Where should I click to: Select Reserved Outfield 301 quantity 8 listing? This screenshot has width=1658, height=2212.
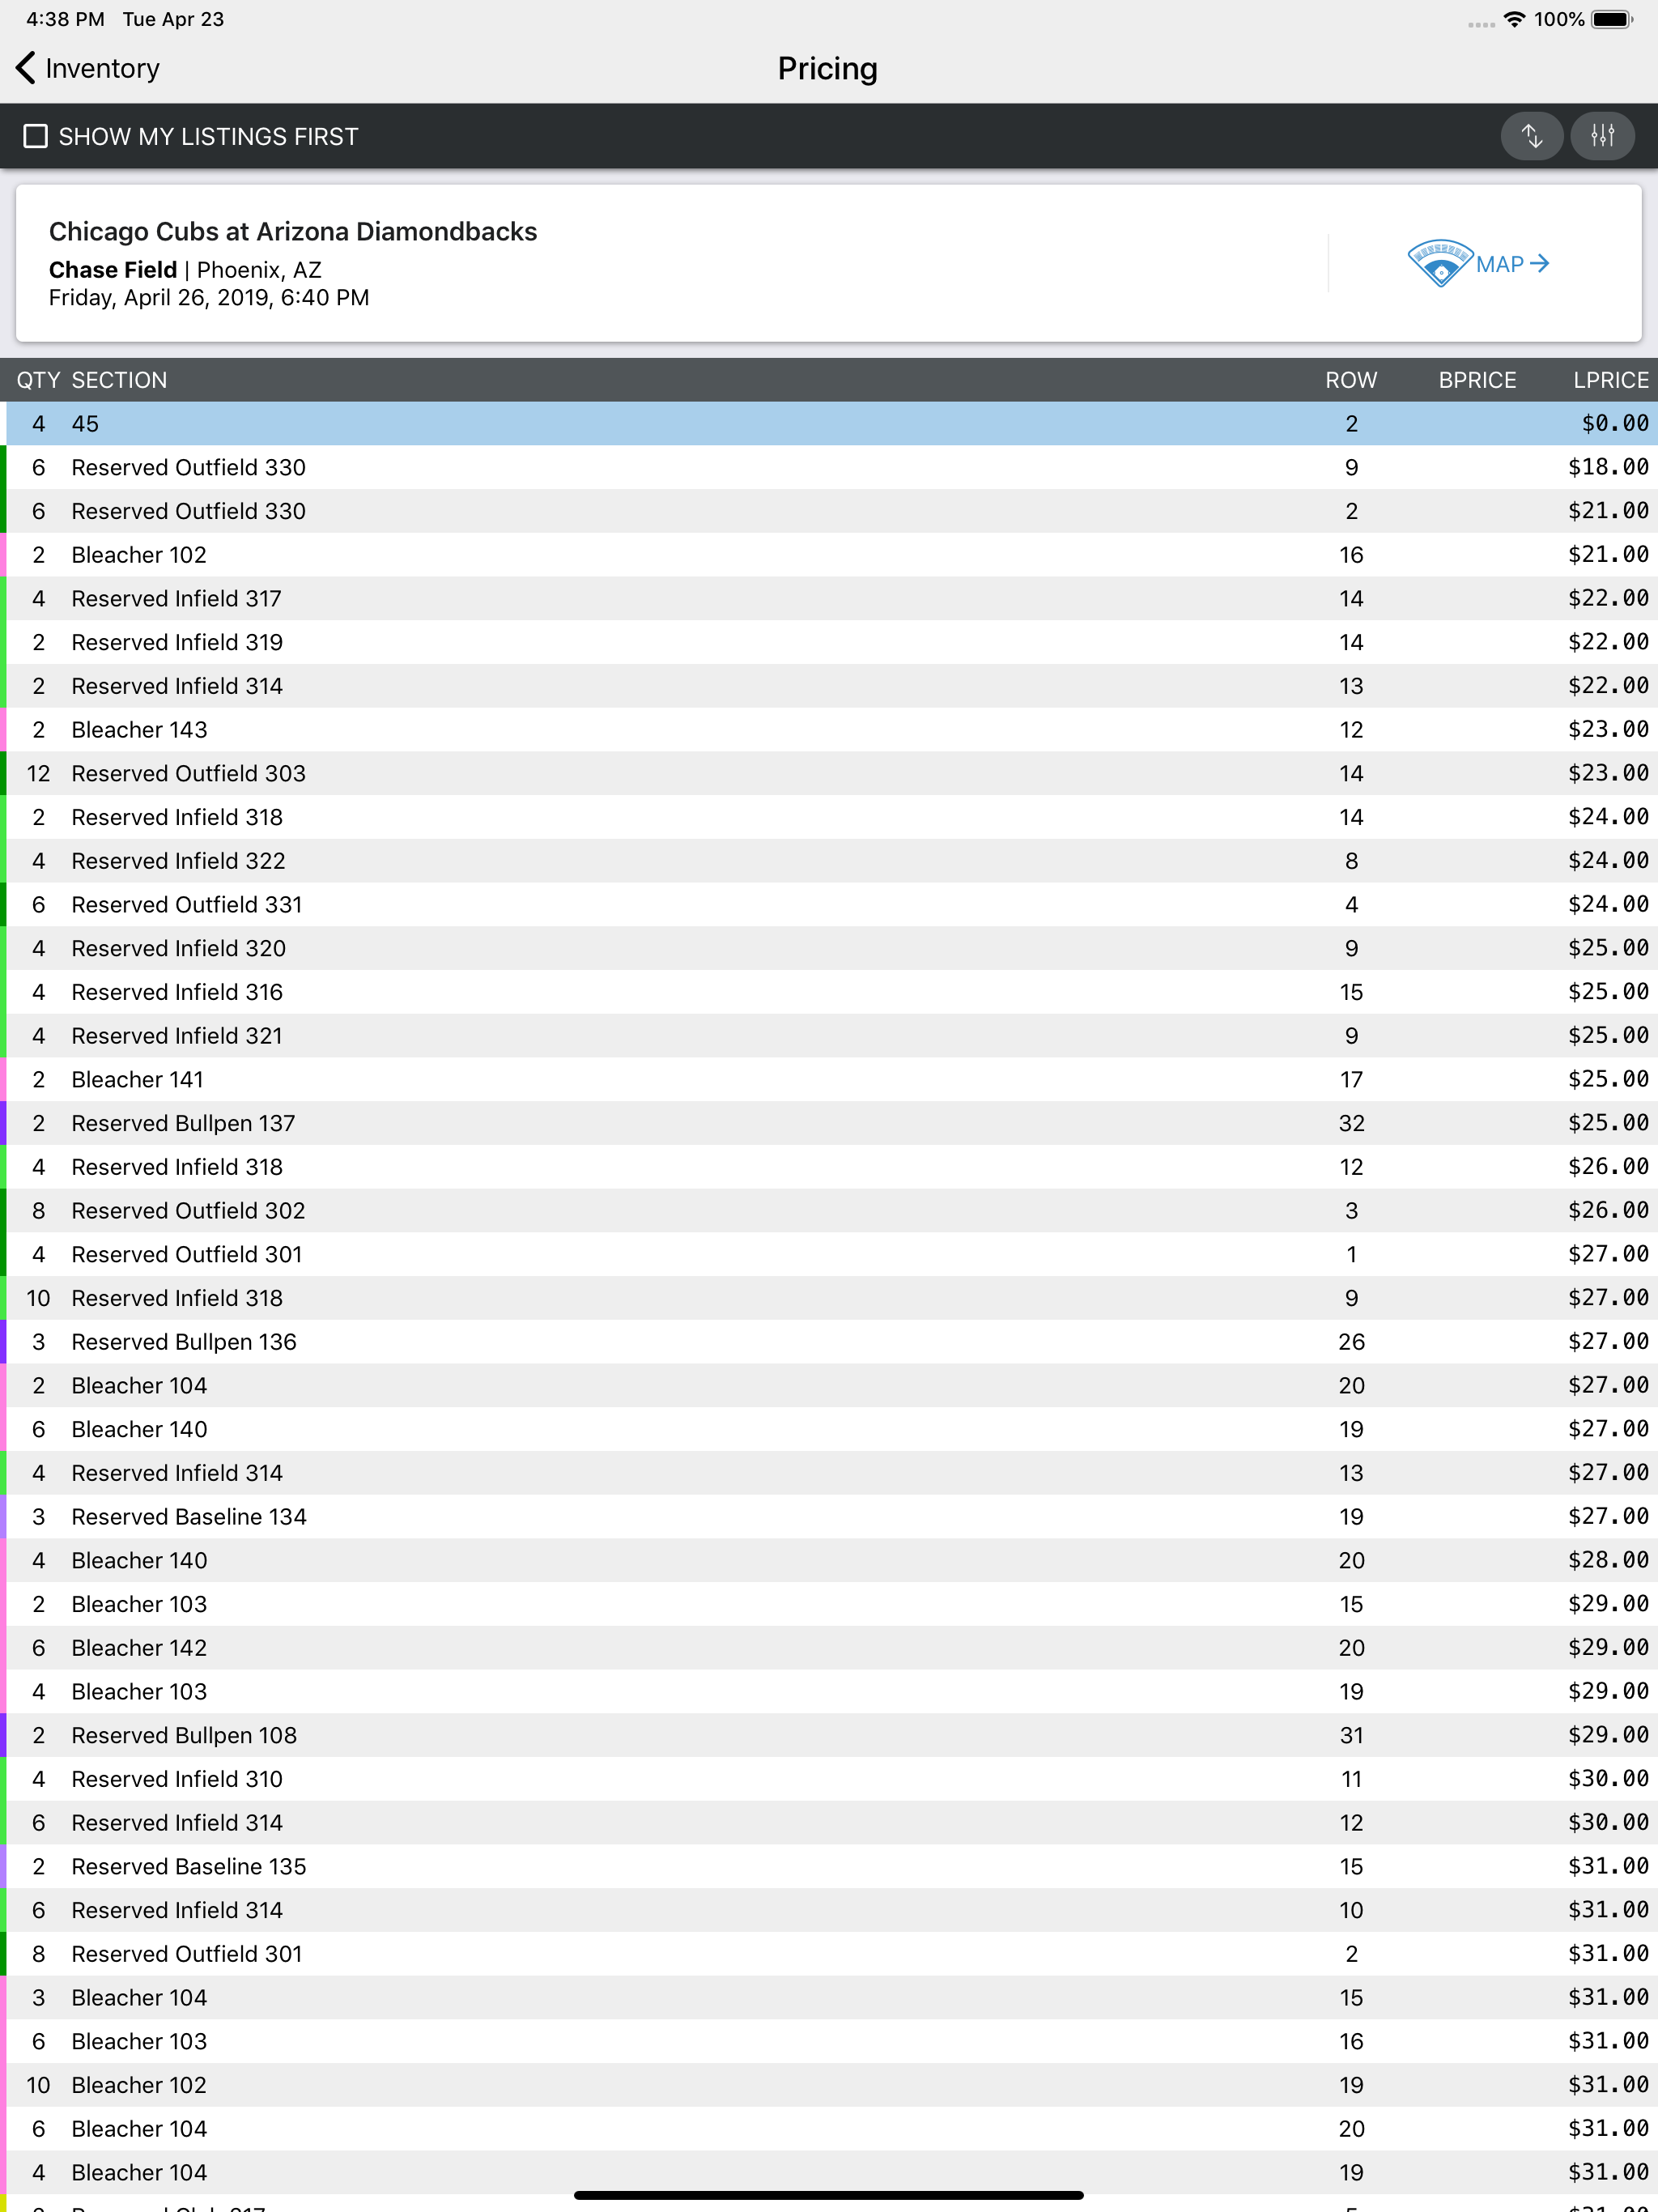829,1955
